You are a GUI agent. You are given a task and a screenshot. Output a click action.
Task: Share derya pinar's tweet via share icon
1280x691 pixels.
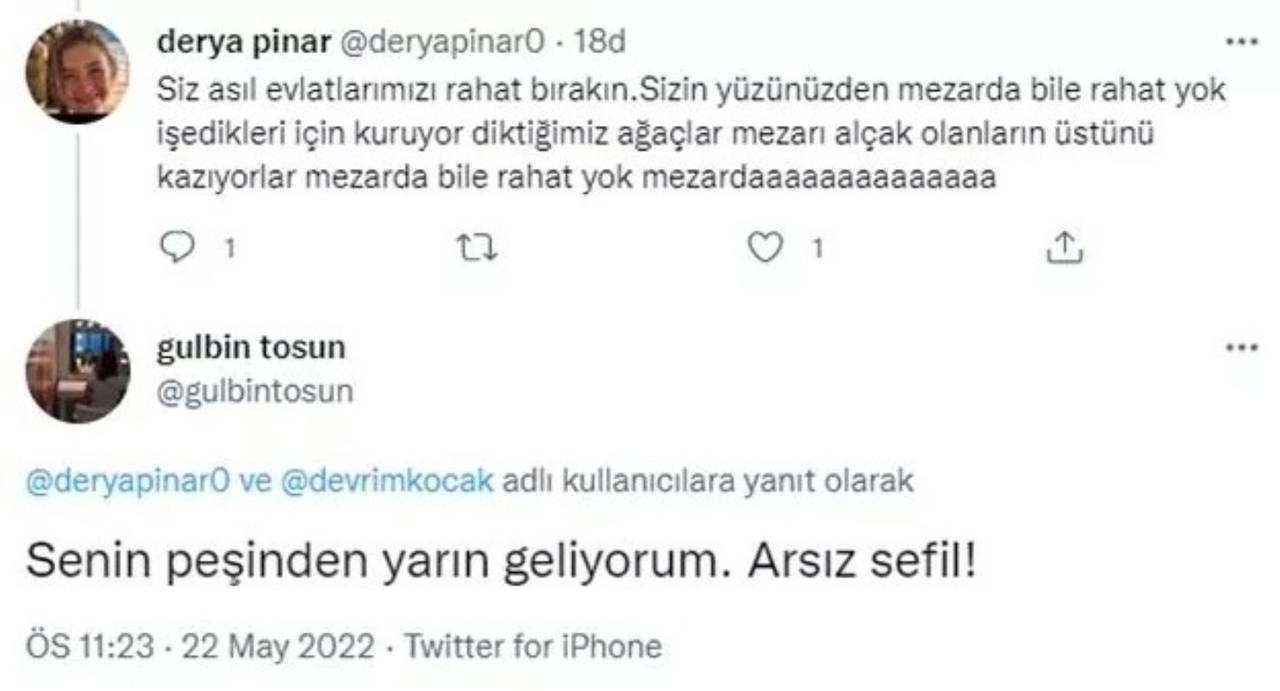1060,249
